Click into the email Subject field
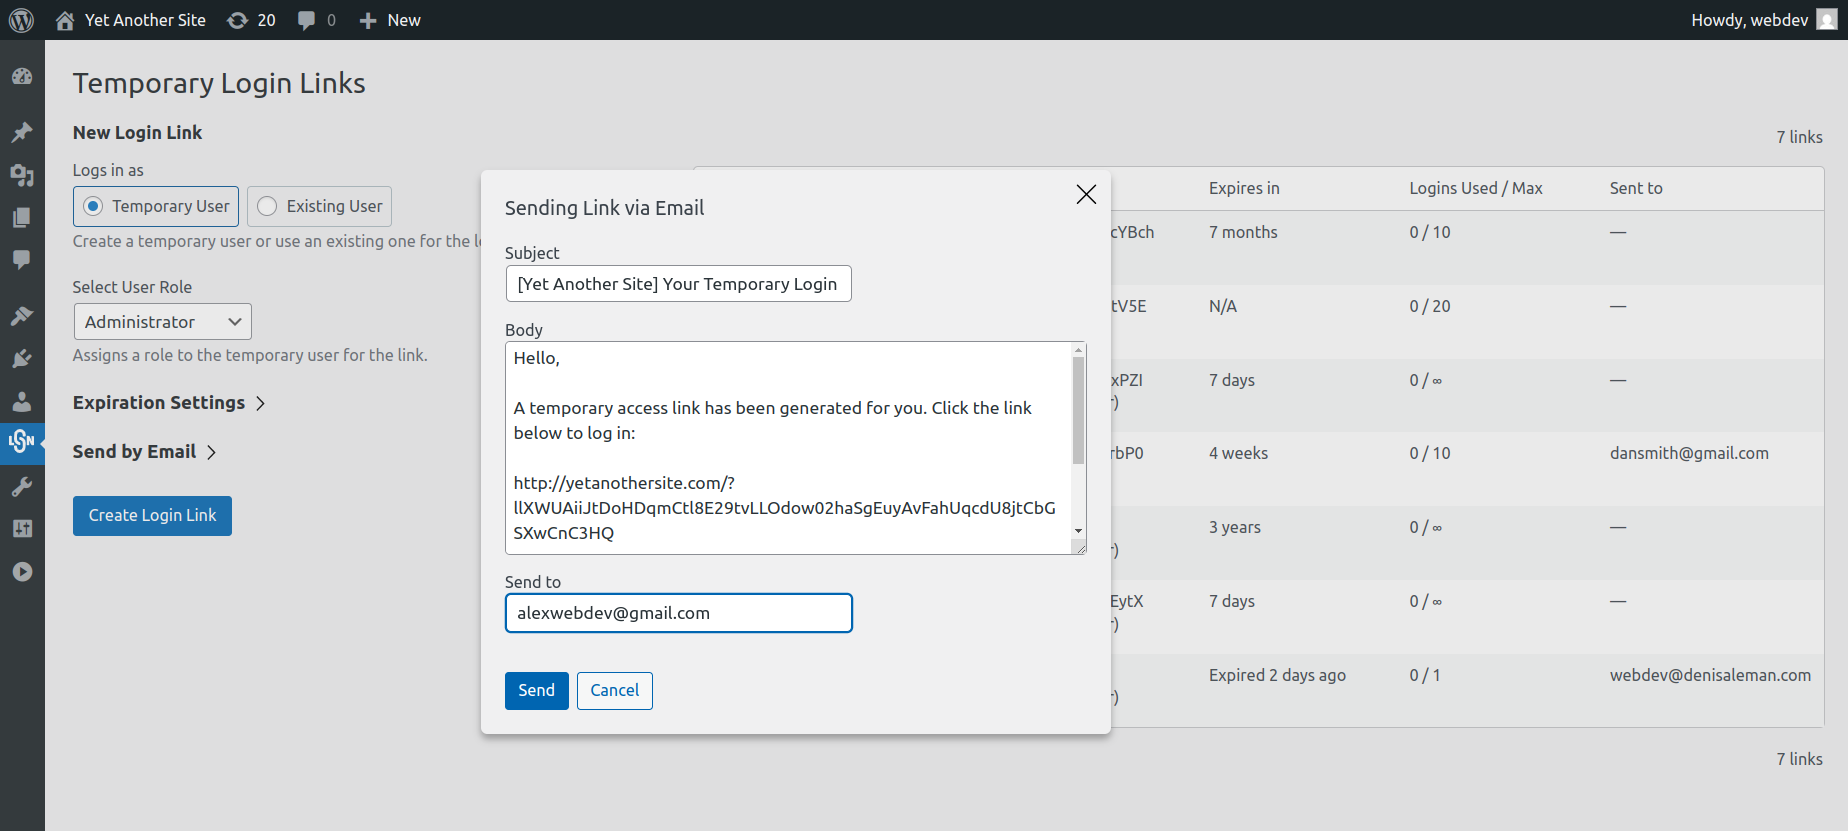The image size is (1848, 831). [x=678, y=284]
